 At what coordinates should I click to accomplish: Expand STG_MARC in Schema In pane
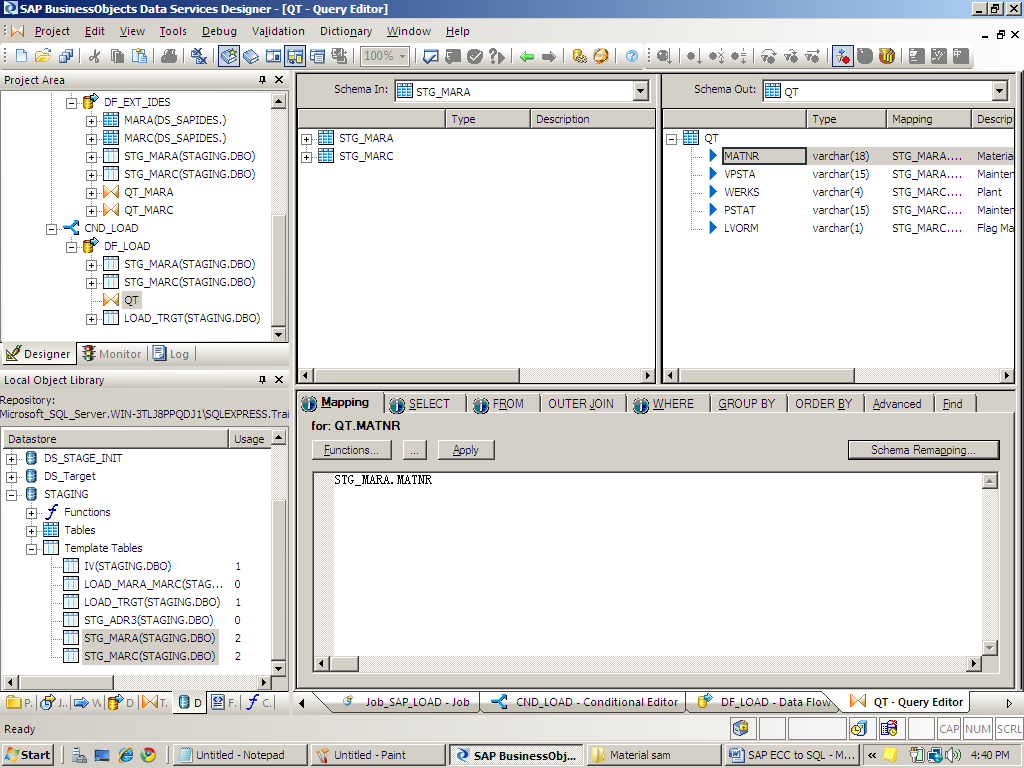pos(306,157)
